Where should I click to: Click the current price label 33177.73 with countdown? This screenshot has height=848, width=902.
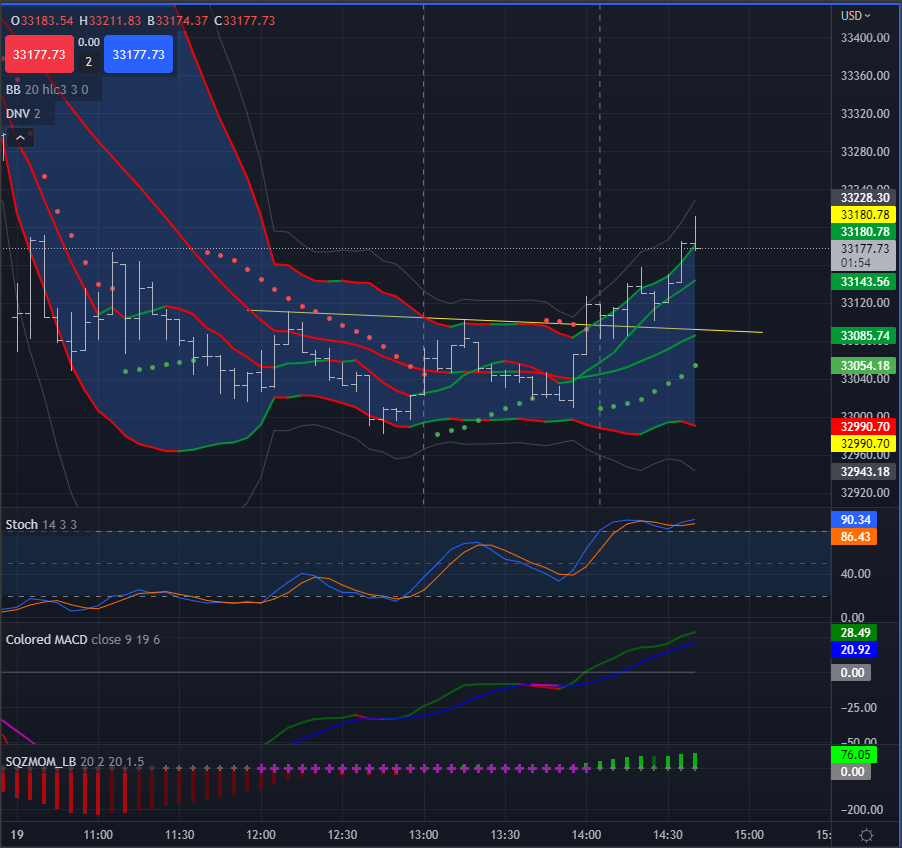tap(864, 255)
